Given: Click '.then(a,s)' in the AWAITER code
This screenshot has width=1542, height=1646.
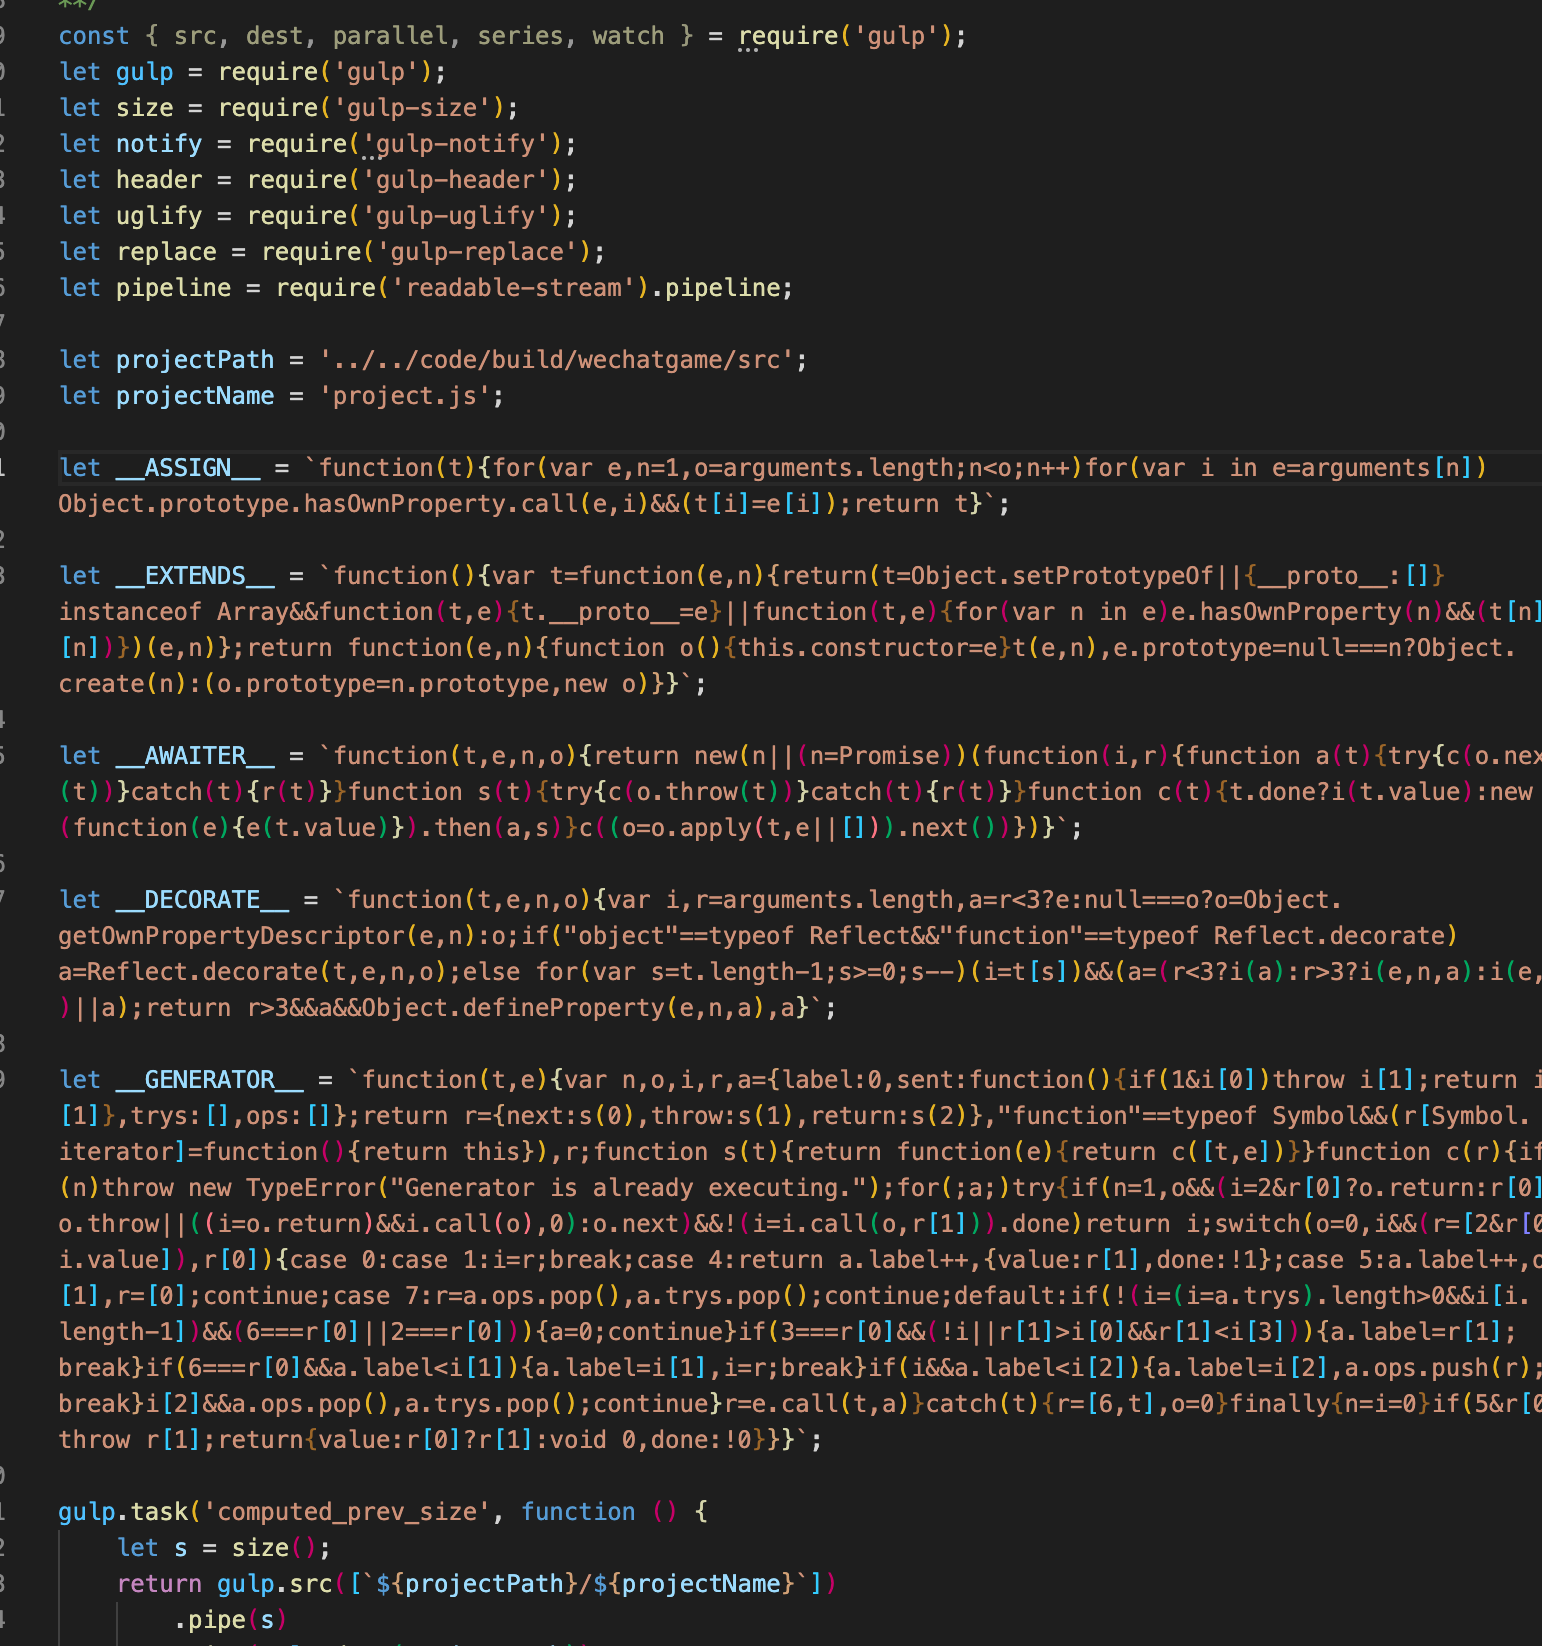Looking at the screenshot, I should [492, 828].
